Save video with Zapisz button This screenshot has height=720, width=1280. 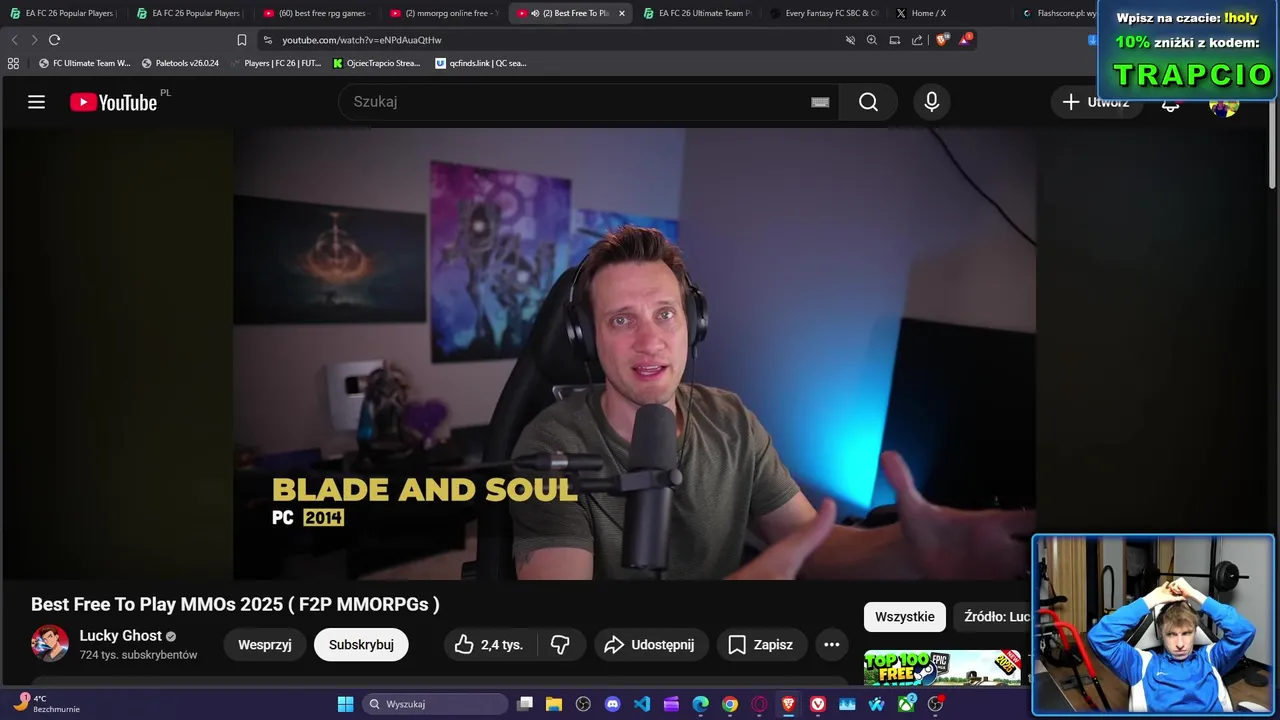pyautogui.click(x=761, y=645)
